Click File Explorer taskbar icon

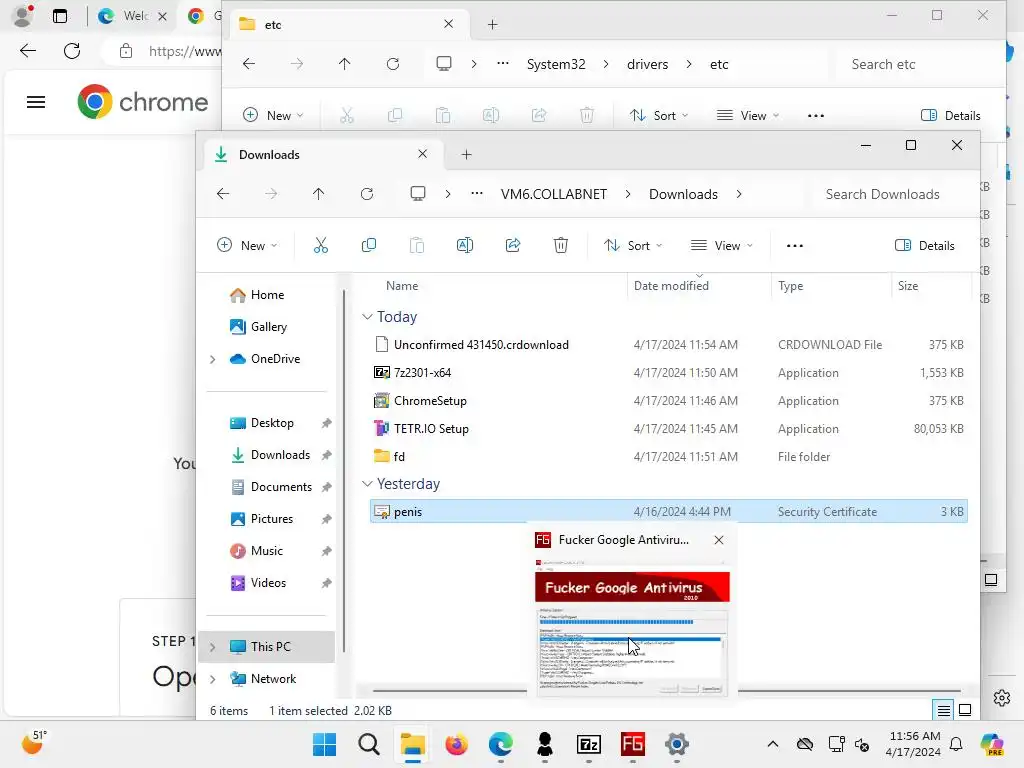tap(413, 744)
